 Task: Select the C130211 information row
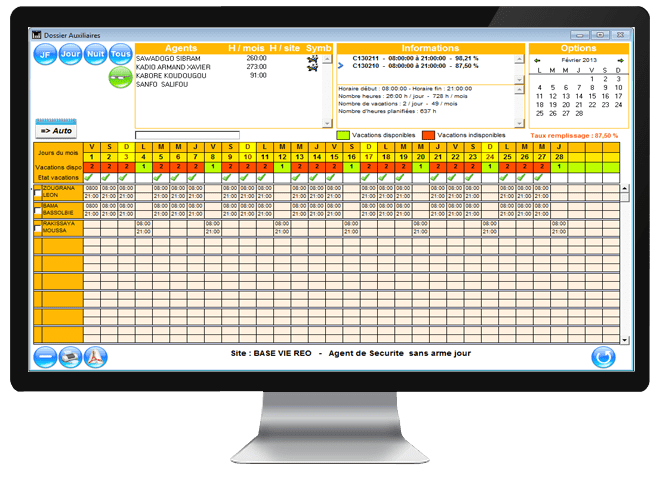(x=415, y=58)
